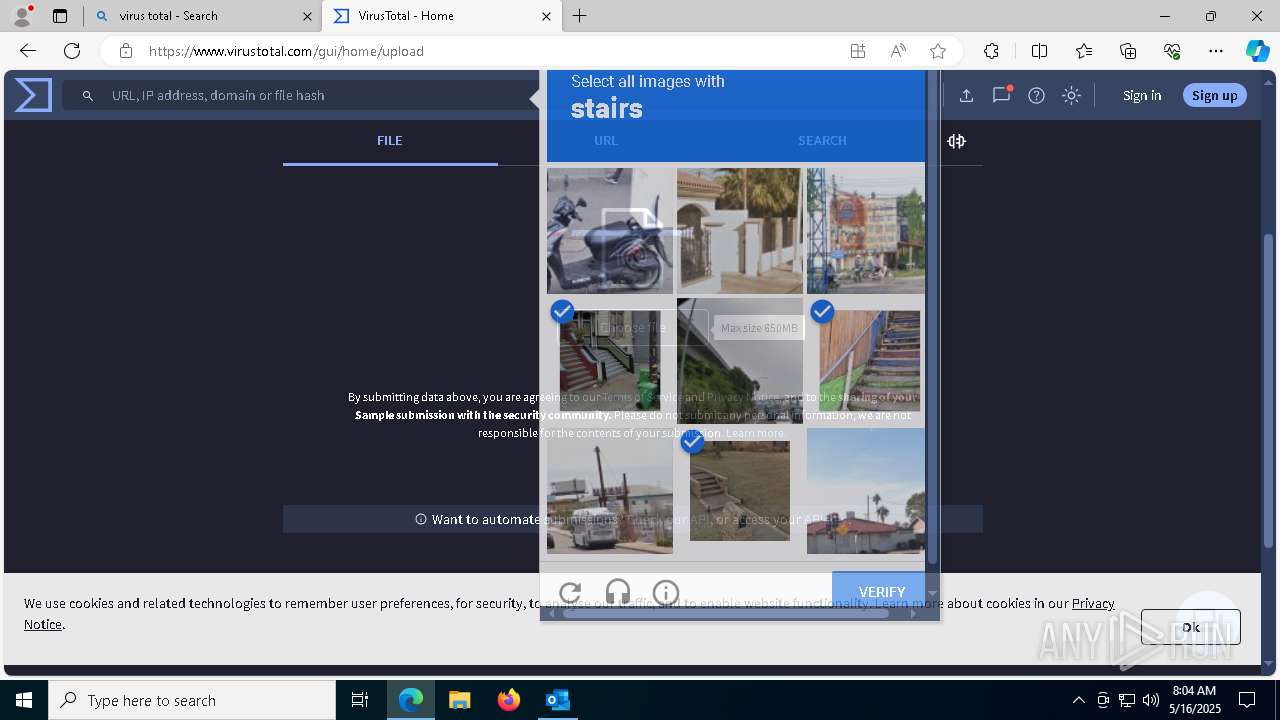Open the notifications comment icon
The height and width of the screenshot is (720, 1280).
point(1001,95)
